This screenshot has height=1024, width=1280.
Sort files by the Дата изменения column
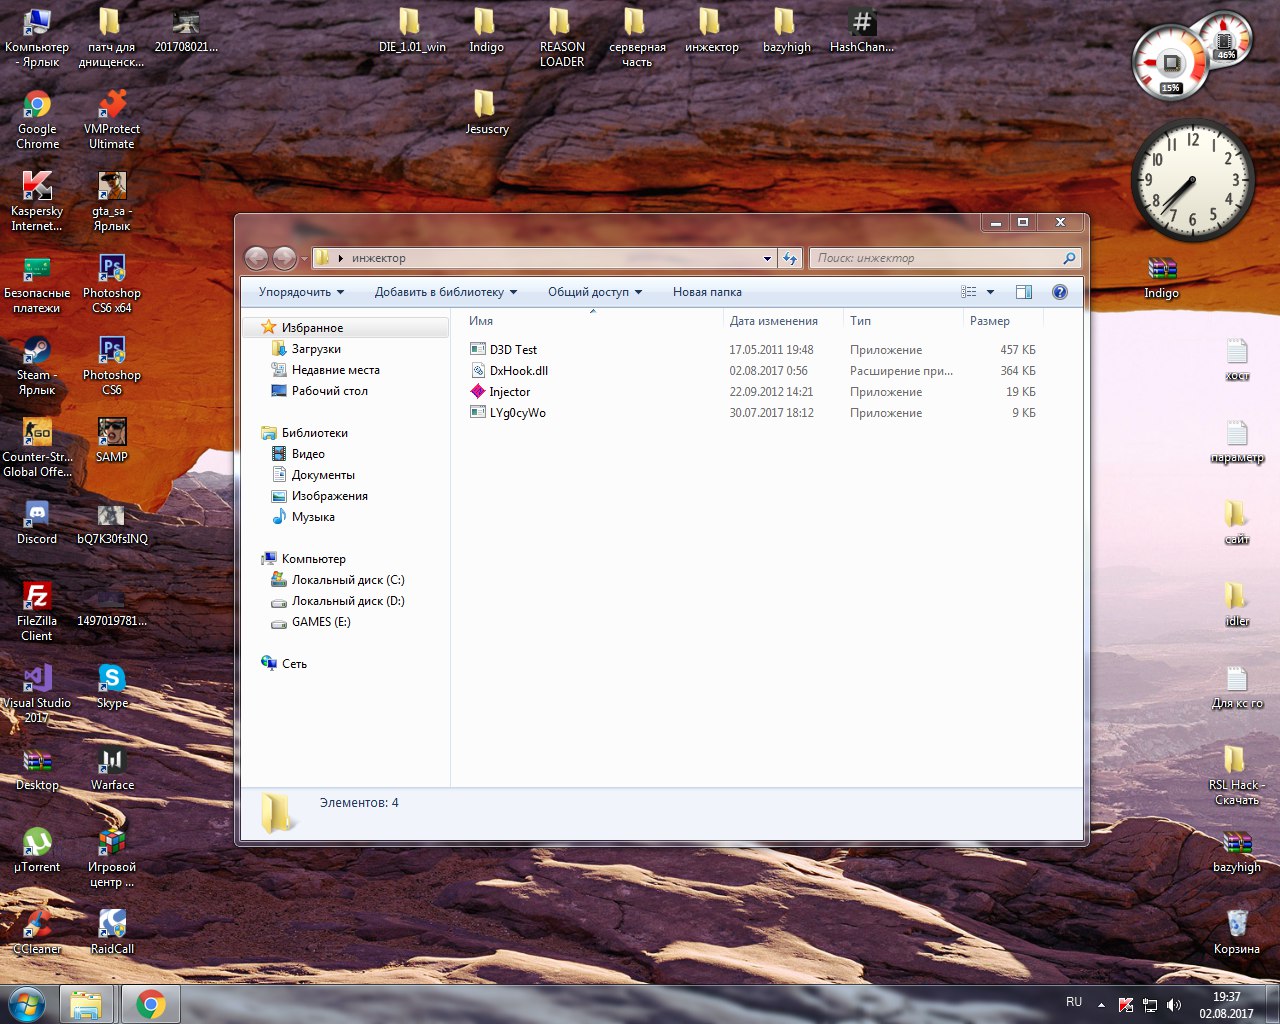coord(773,321)
